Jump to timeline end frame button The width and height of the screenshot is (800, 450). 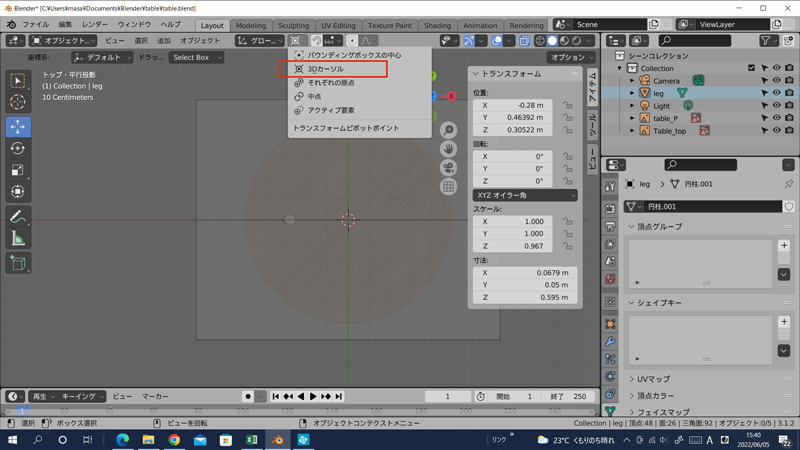point(339,396)
